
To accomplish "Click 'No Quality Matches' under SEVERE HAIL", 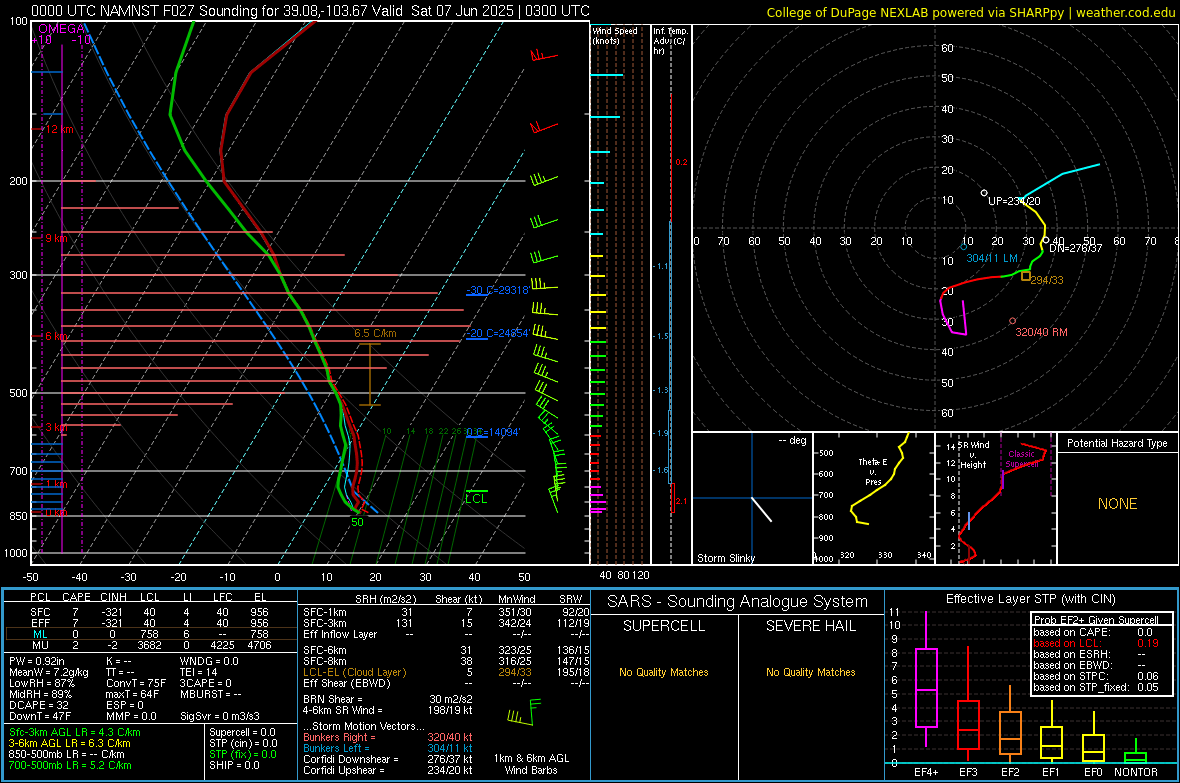I will tap(810, 672).
